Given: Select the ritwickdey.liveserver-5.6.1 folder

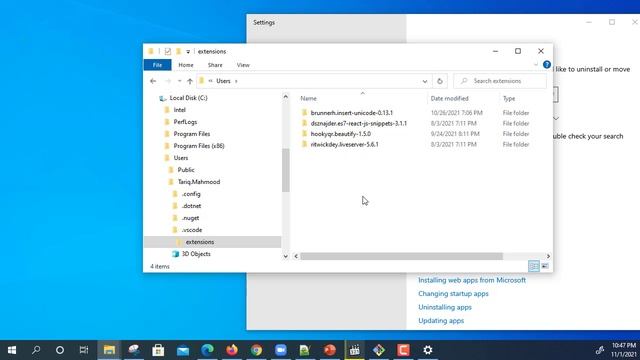Looking at the screenshot, I should [344, 144].
